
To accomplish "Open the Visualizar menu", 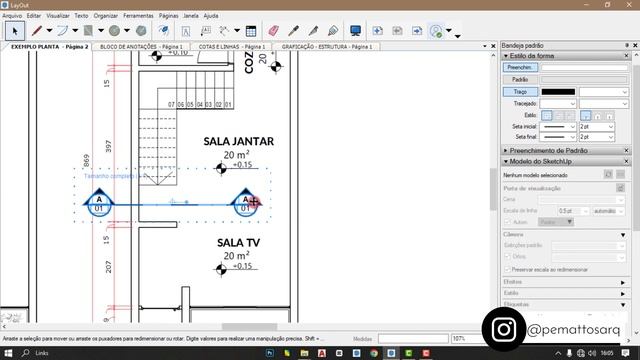I will 58,16.
